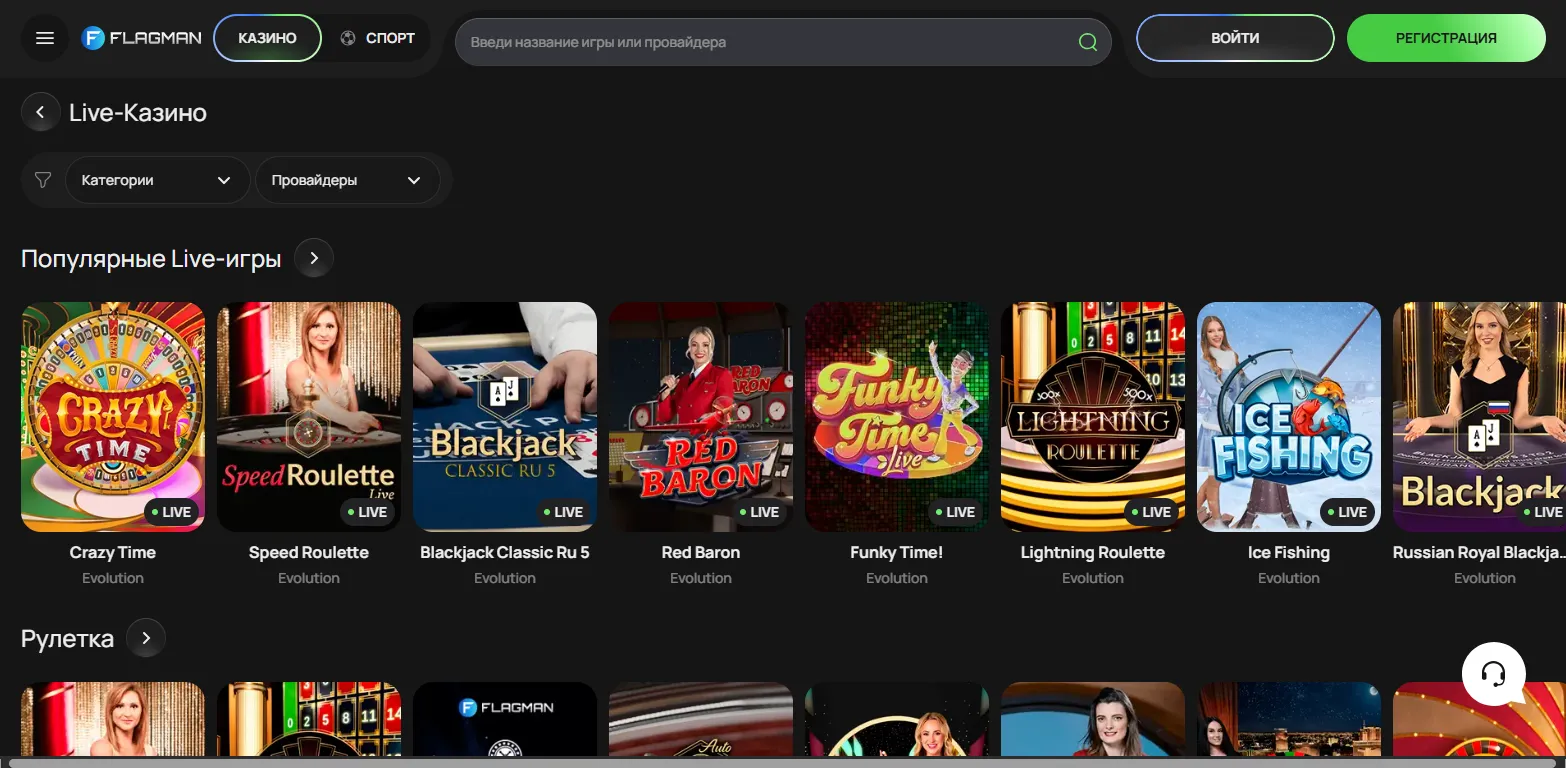Click the back arrow beside Live-Казино

(40, 113)
